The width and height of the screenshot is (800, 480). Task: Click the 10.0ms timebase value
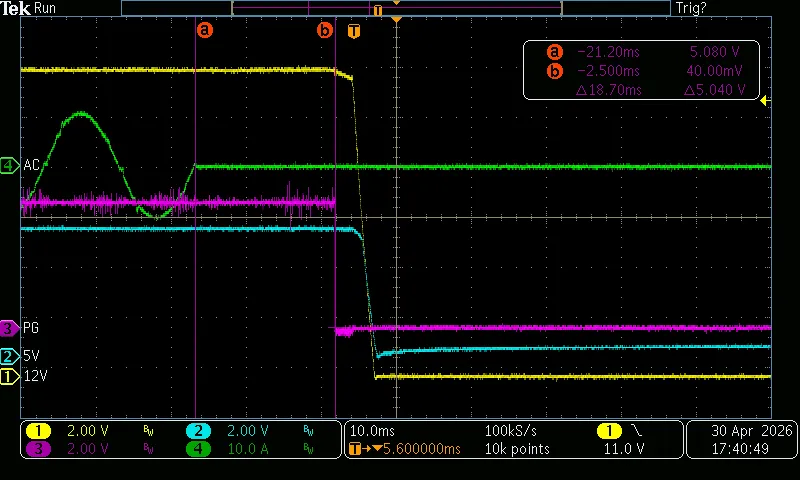coord(372,431)
